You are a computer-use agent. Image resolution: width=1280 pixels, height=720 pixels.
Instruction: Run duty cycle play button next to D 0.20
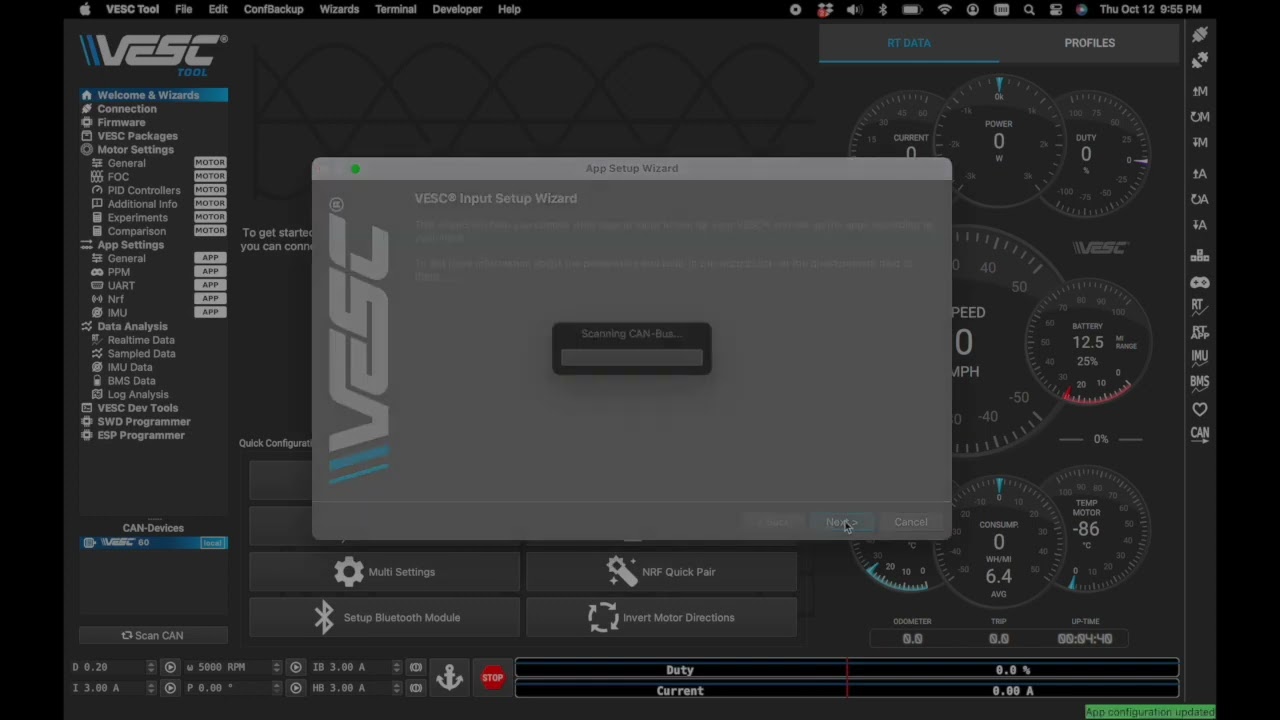point(170,667)
